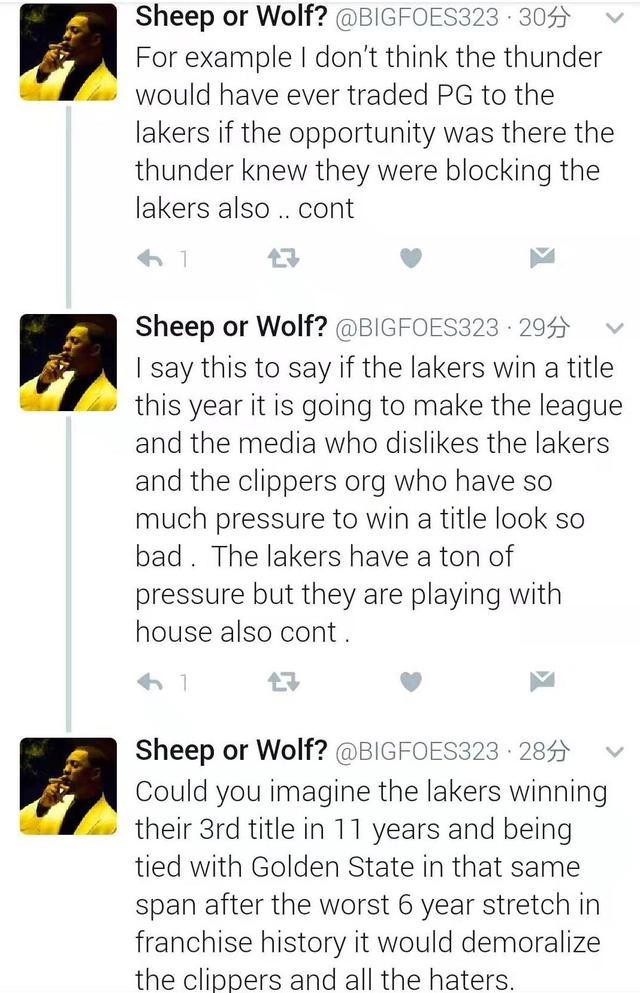Retweet the tweet about thunder trading PG
Image resolution: width=640 pixels, height=993 pixels.
coord(283,258)
